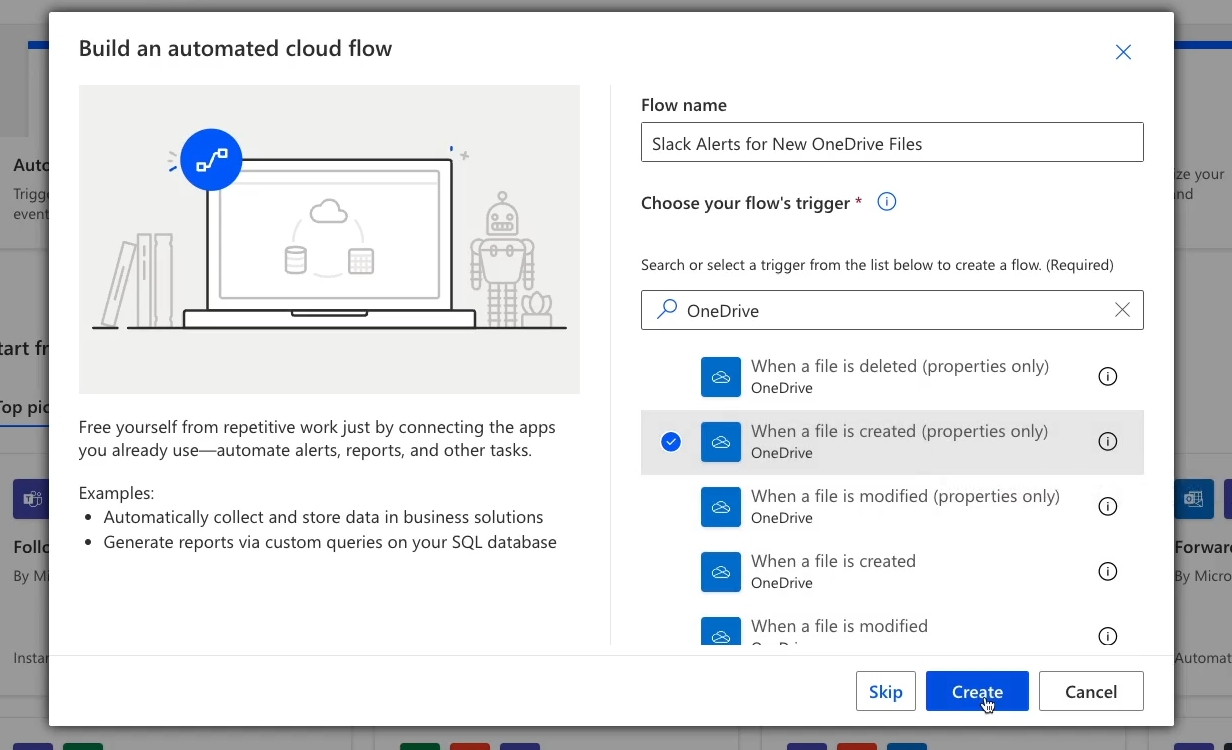Click the blue flow connector icon in illustration
The image size is (1232, 750).
[212, 159]
